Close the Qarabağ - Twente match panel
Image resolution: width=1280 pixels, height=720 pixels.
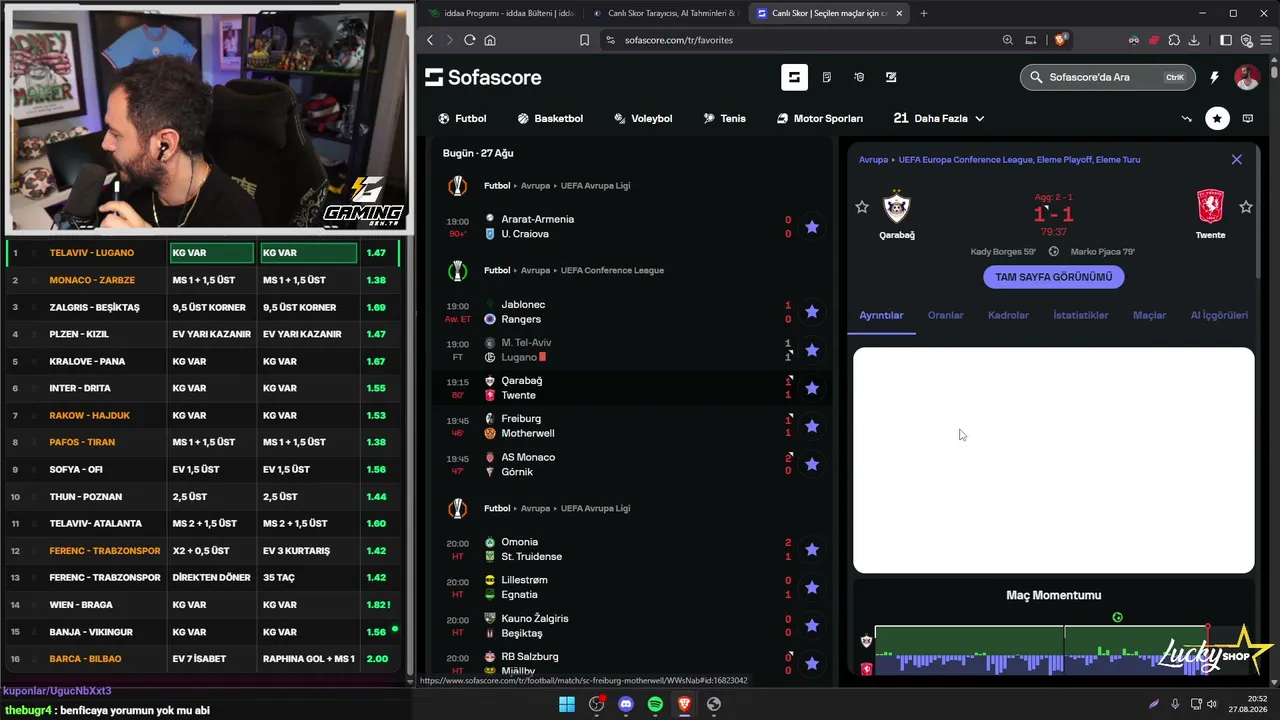coord(1237,159)
